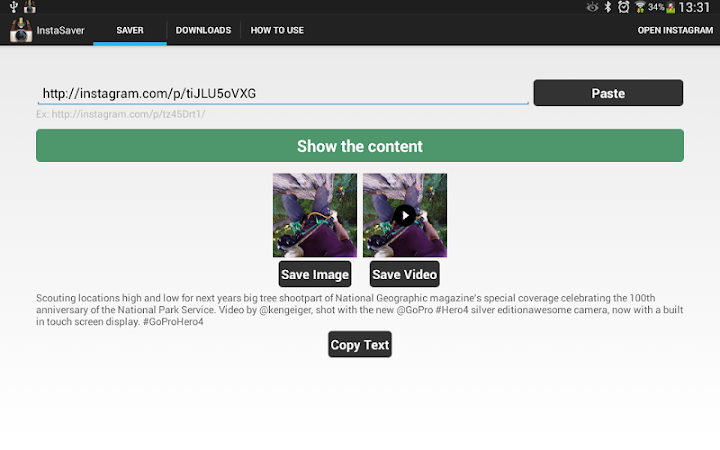Image resolution: width=720 pixels, height=450 pixels.
Task: Tap the Copy Text button
Action: pos(360,344)
